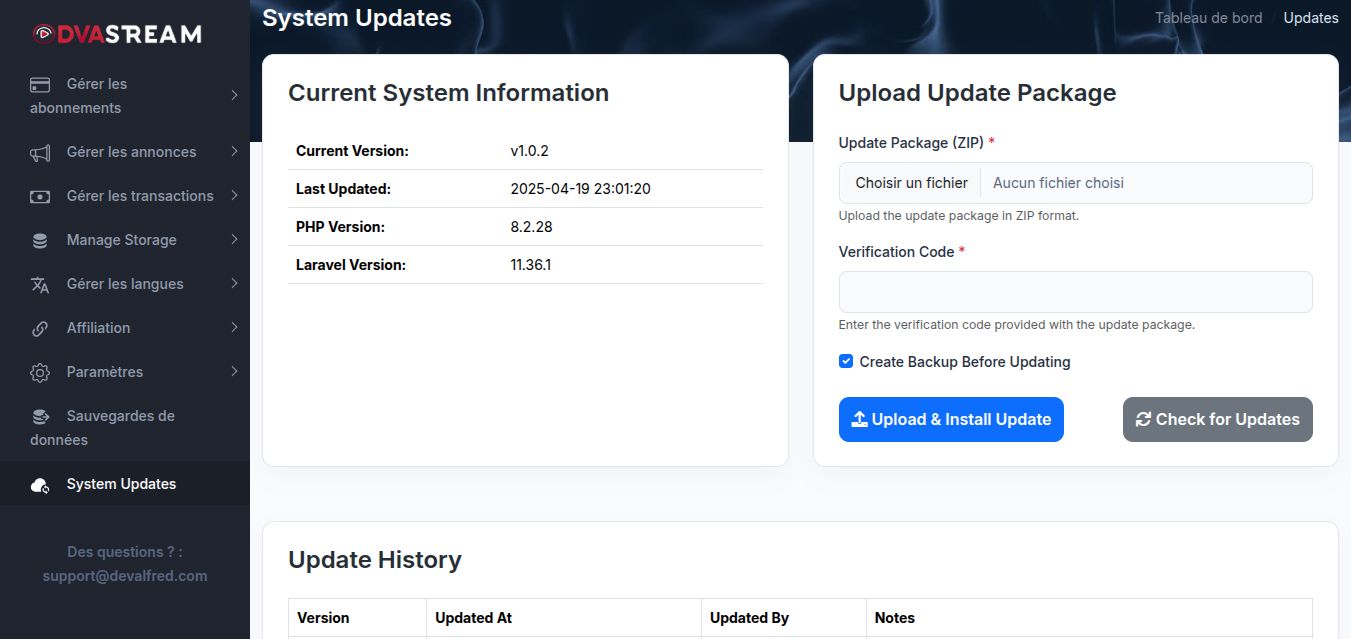Click the Current Version: label
The height and width of the screenshot is (639, 1351).
click(352, 151)
